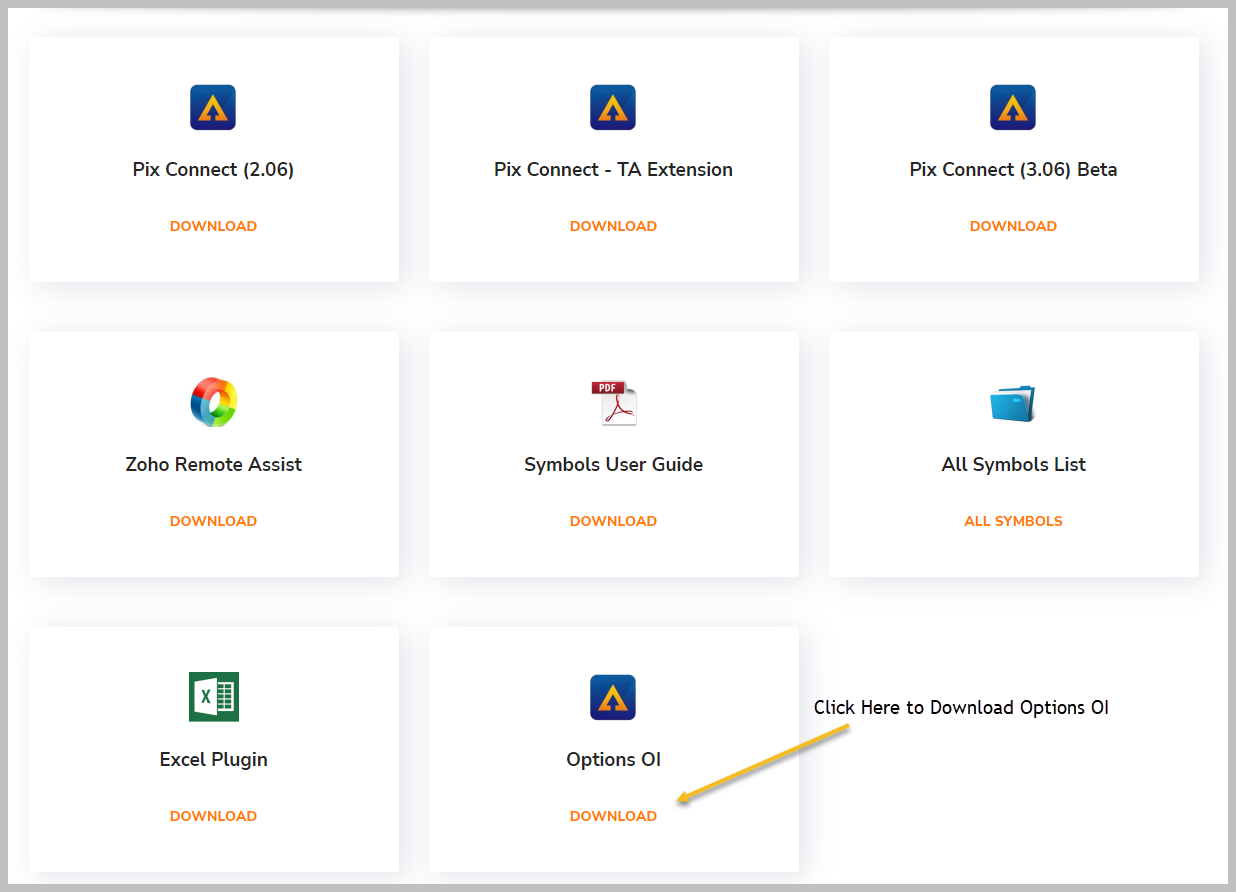Click the 'Symbols User Guide' title text
This screenshot has width=1236, height=892.
point(613,465)
